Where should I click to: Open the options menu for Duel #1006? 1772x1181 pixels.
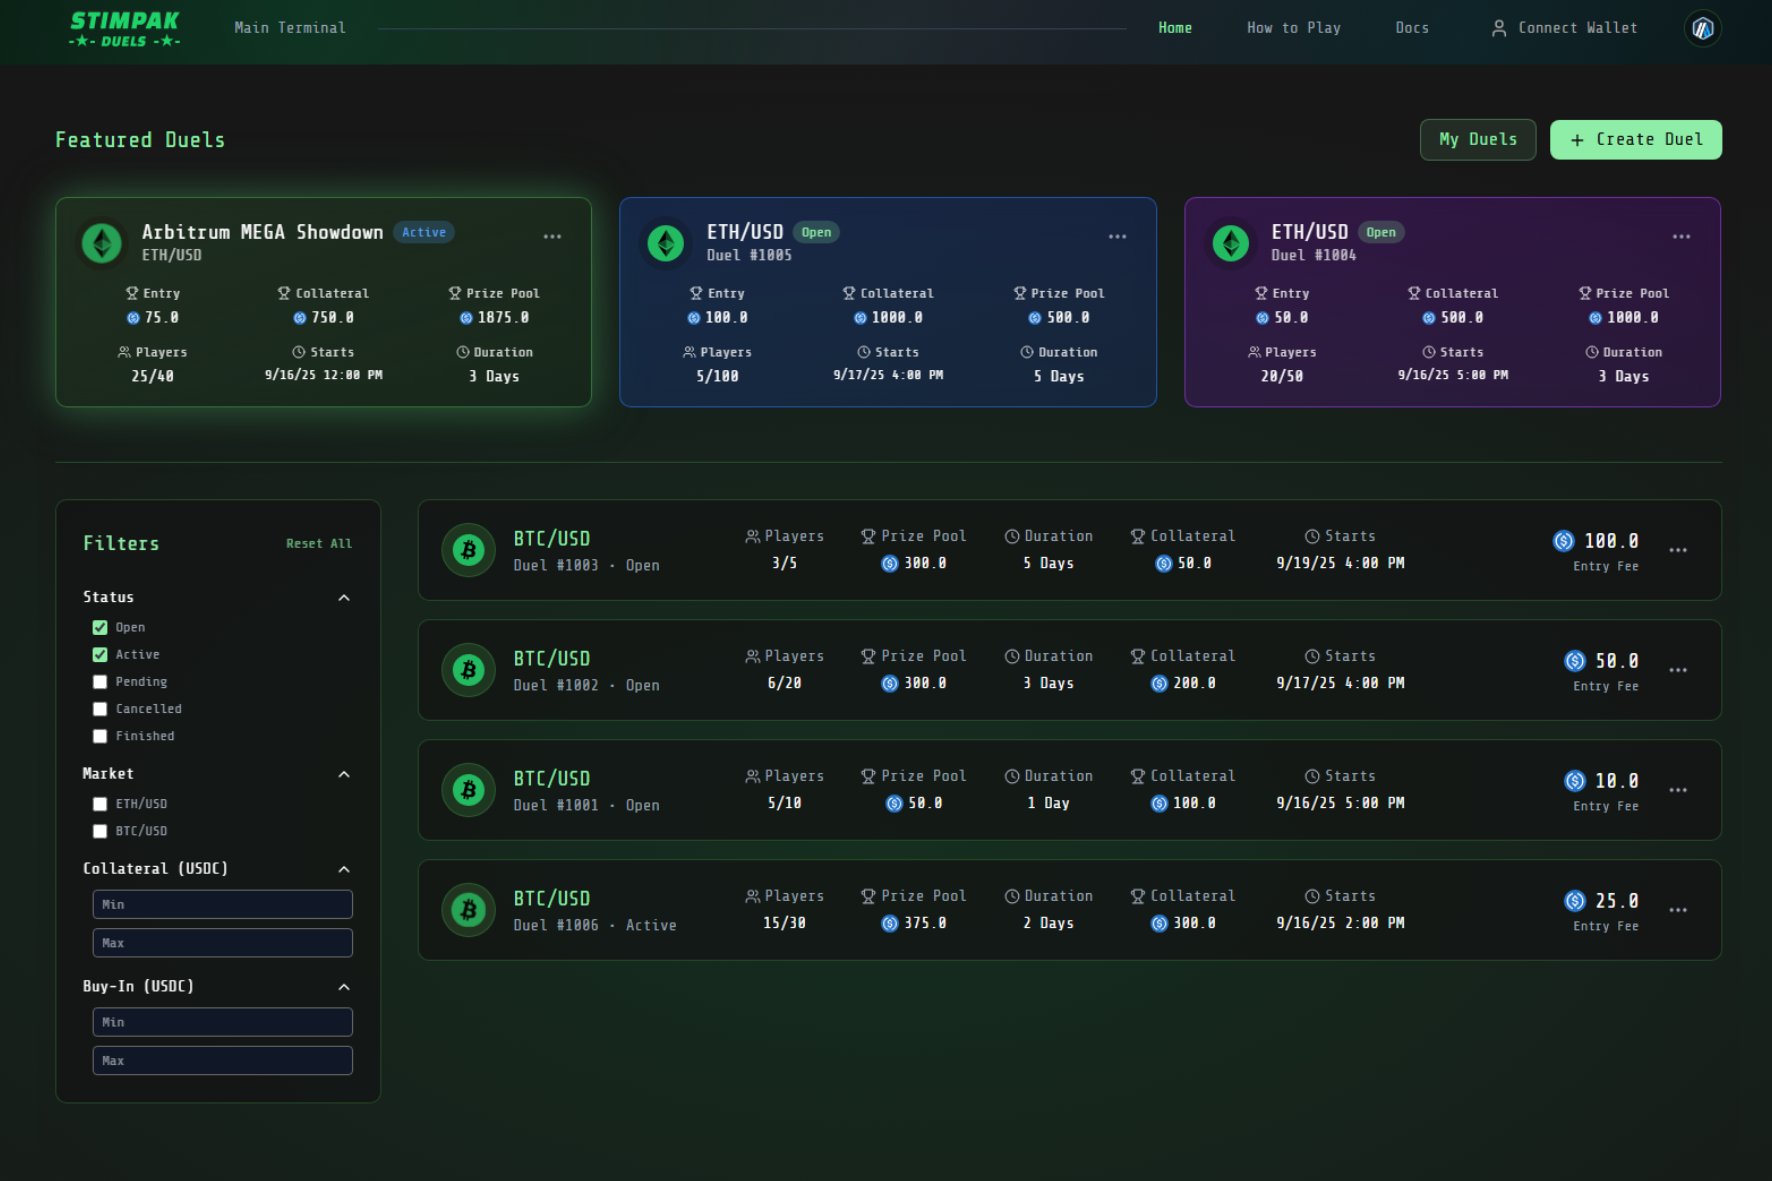pyautogui.click(x=1678, y=910)
